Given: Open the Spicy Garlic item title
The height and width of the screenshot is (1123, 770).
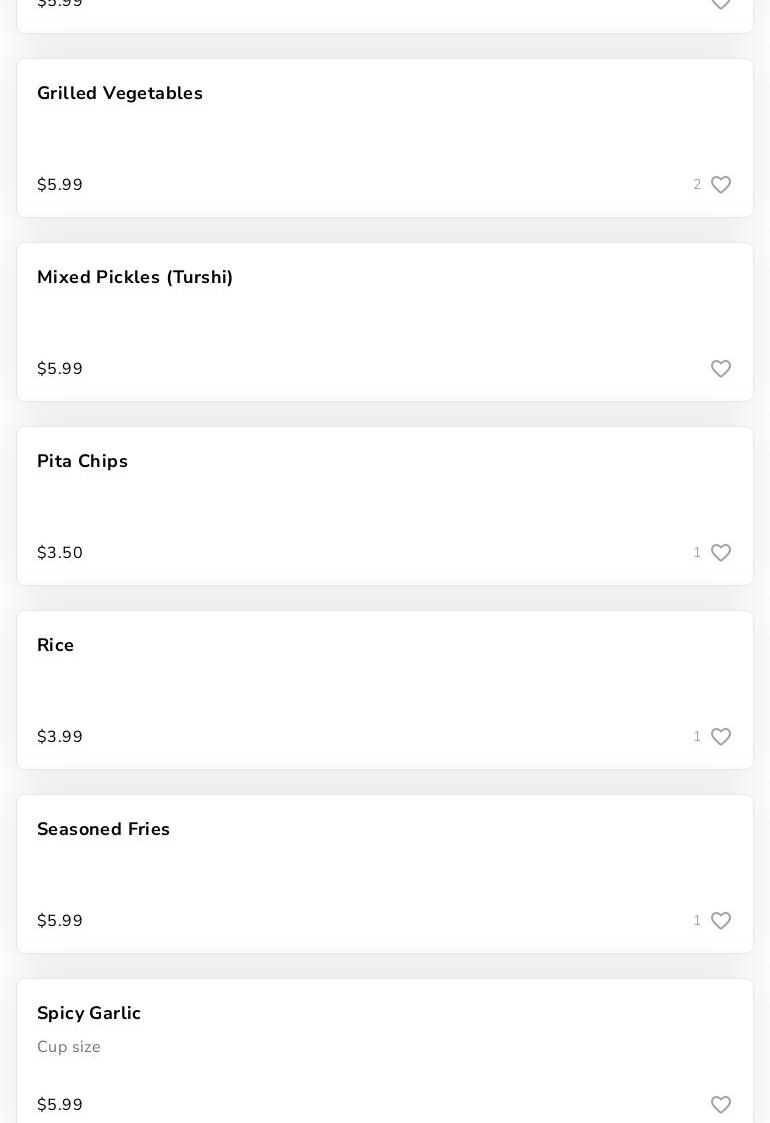Looking at the screenshot, I should (x=89, y=1013).
